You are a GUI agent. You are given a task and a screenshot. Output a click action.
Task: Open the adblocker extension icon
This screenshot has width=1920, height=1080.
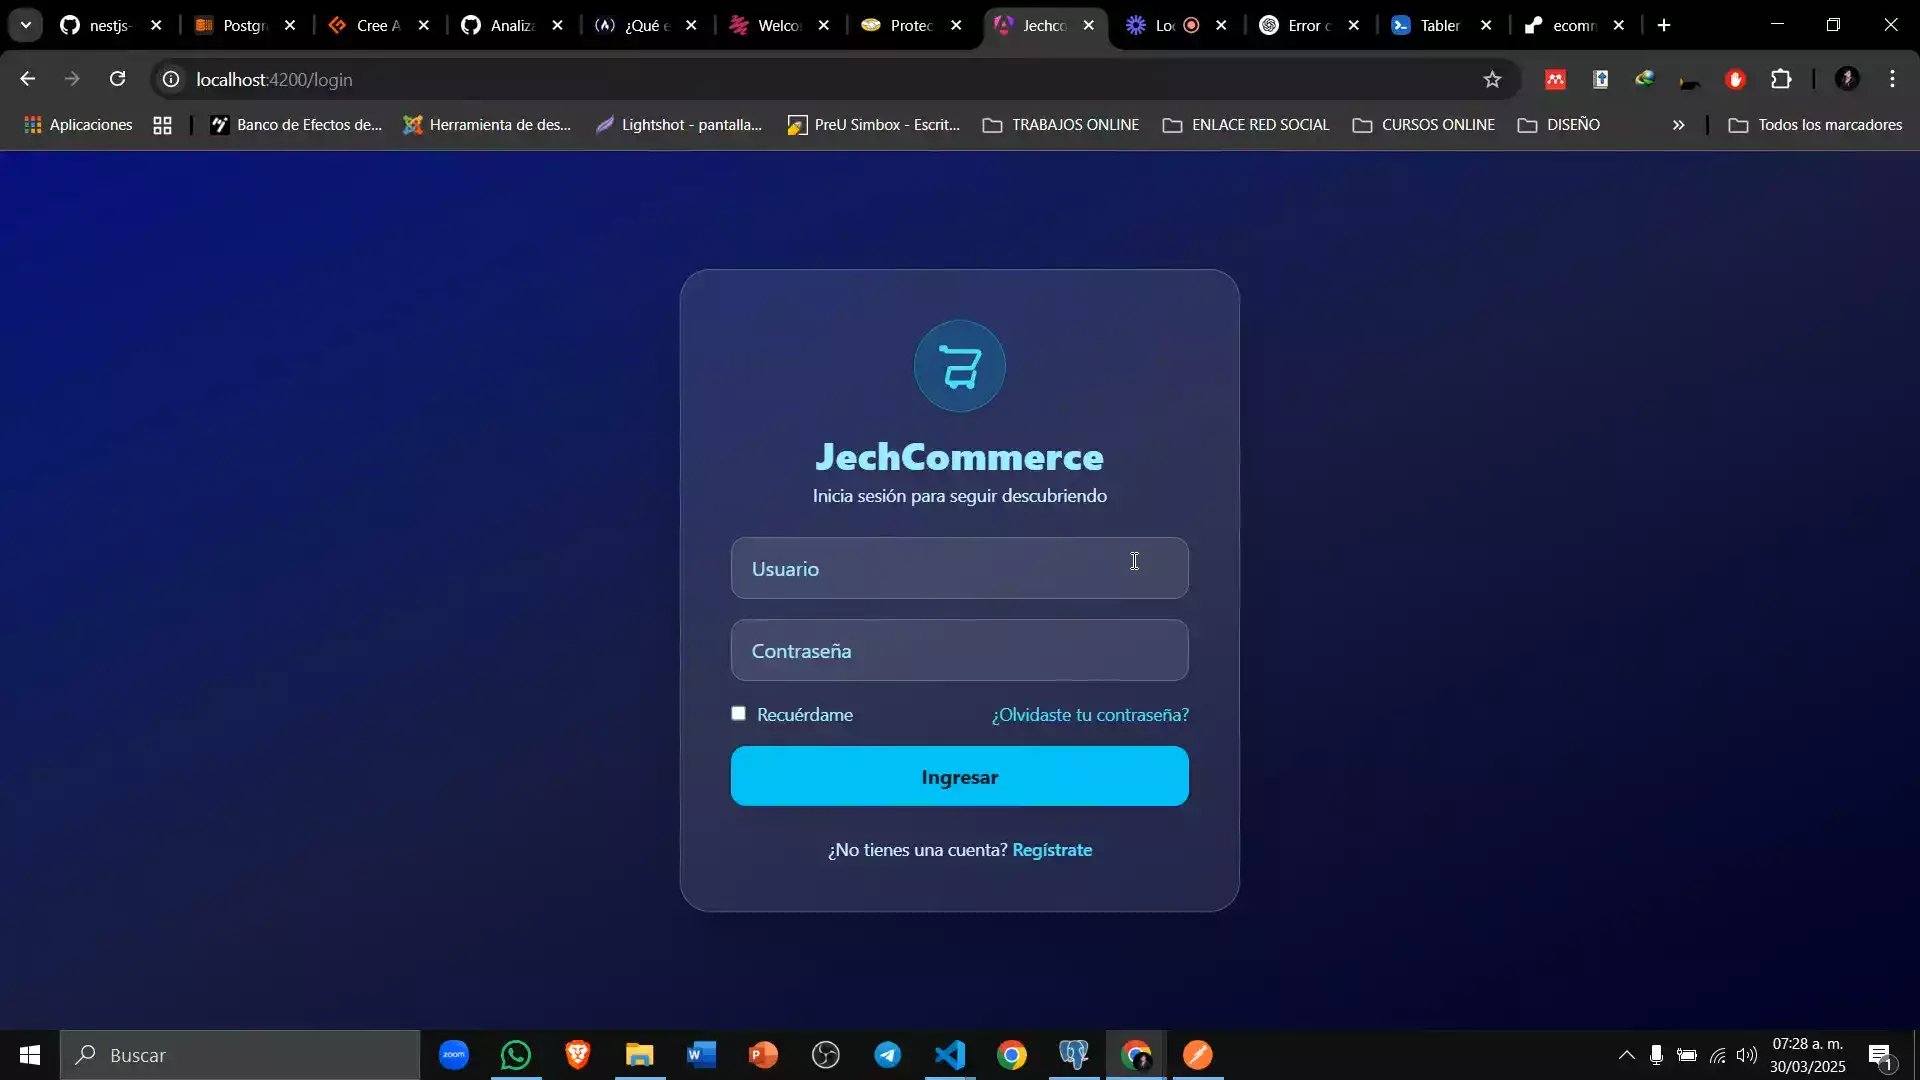1737,79
